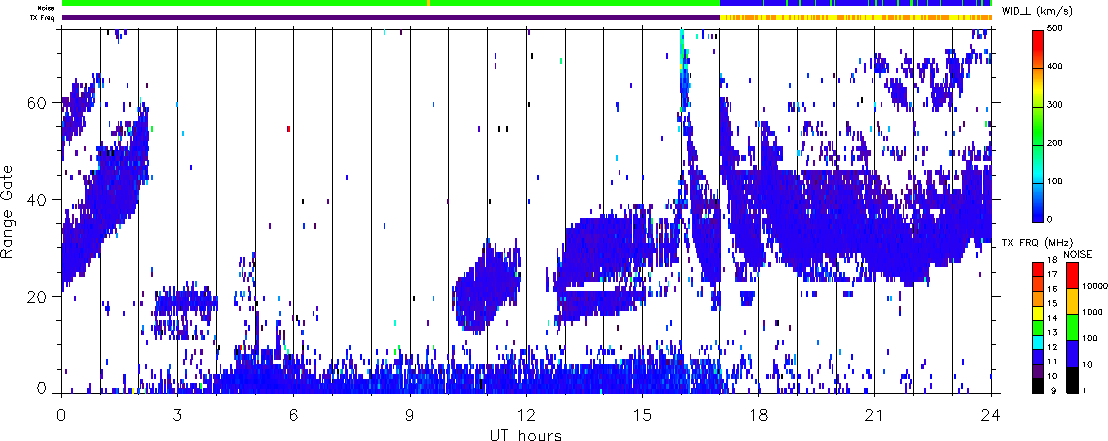The width and height of the screenshot is (1108, 441).
Task: Click the black NOISE colorbar segment
Action: 1071,380
